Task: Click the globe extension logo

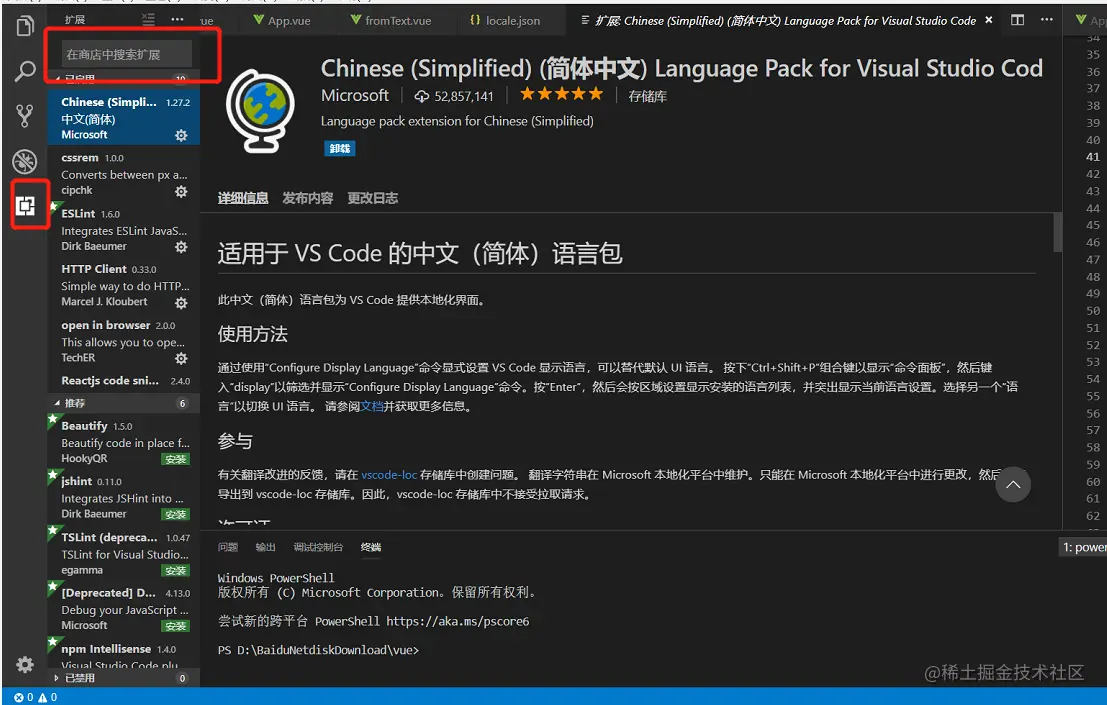Action: (261, 111)
